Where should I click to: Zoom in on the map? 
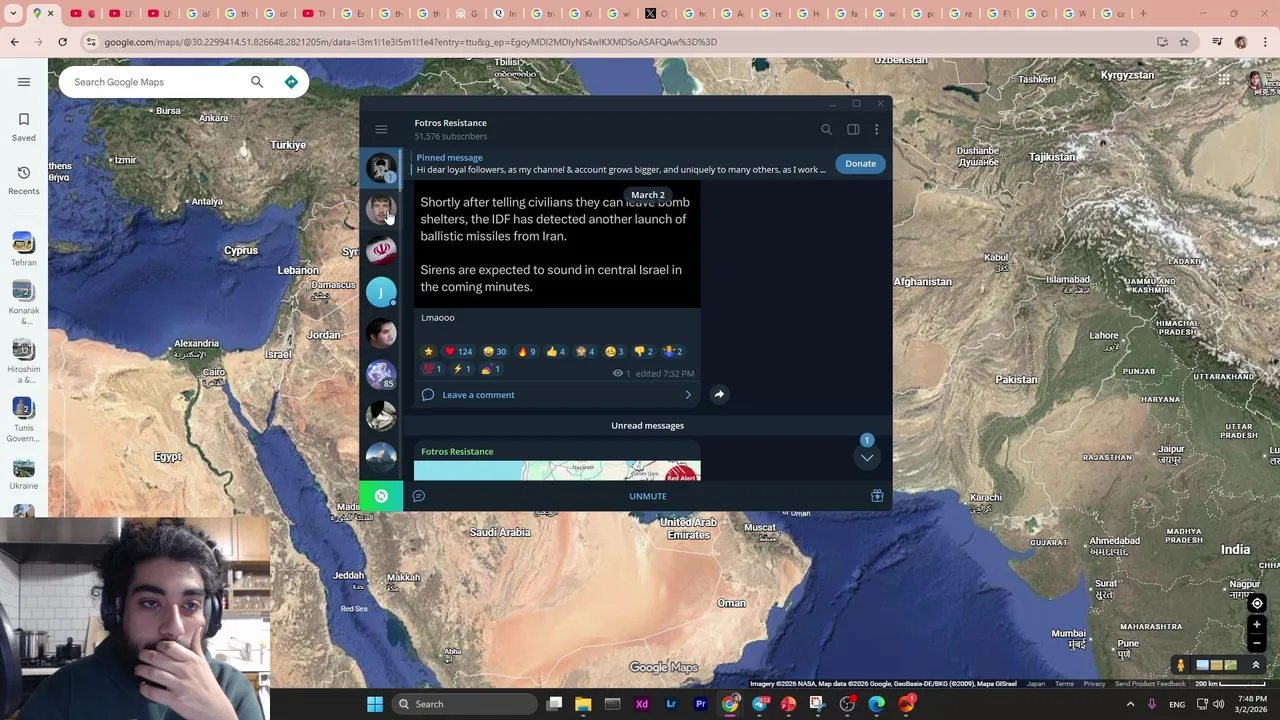tap(1257, 625)
